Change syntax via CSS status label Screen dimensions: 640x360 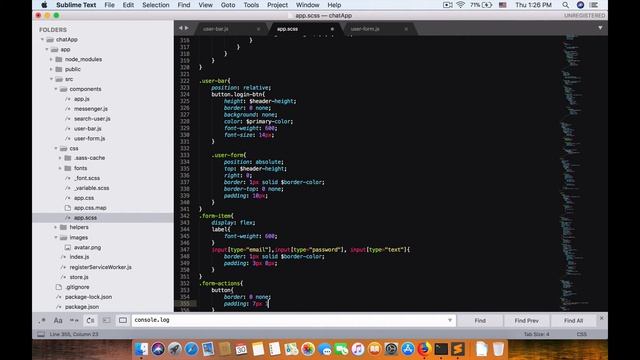(582, 334)
